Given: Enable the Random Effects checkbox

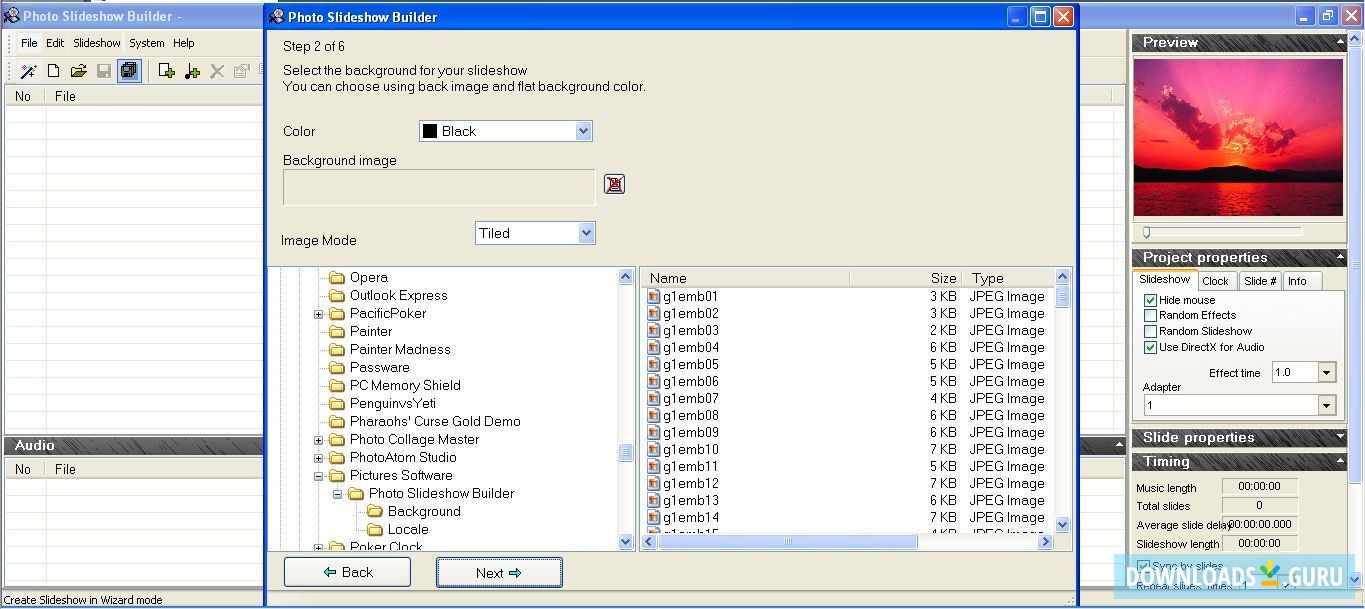Looking at the screenshot, I should (1150, 316).
